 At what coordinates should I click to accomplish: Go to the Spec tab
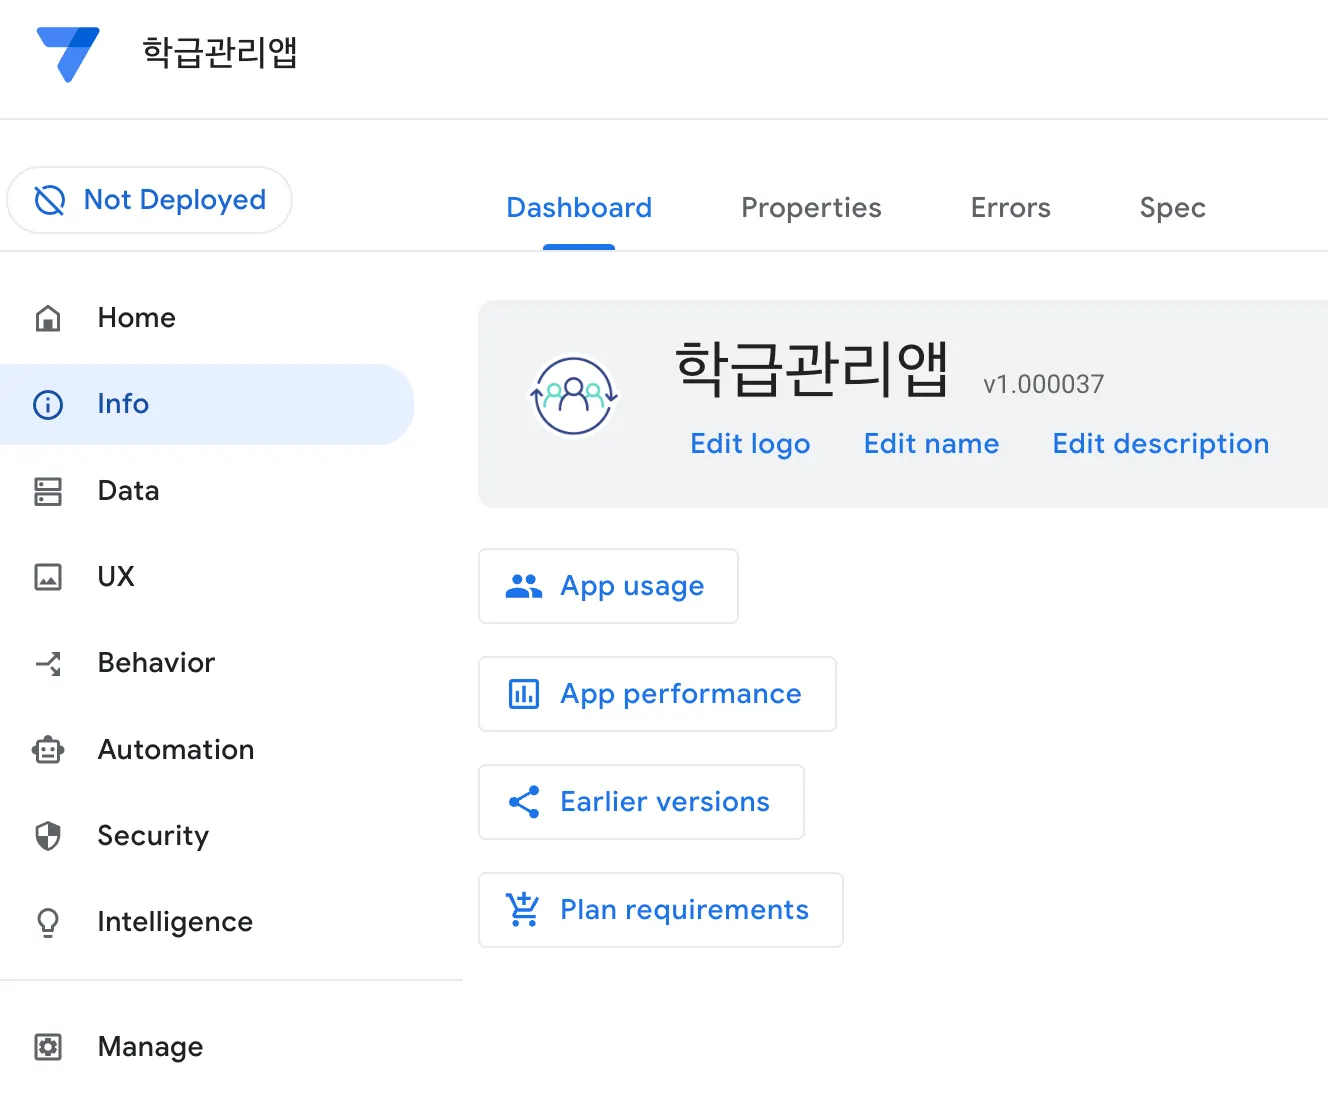[x=1172, y=208]
